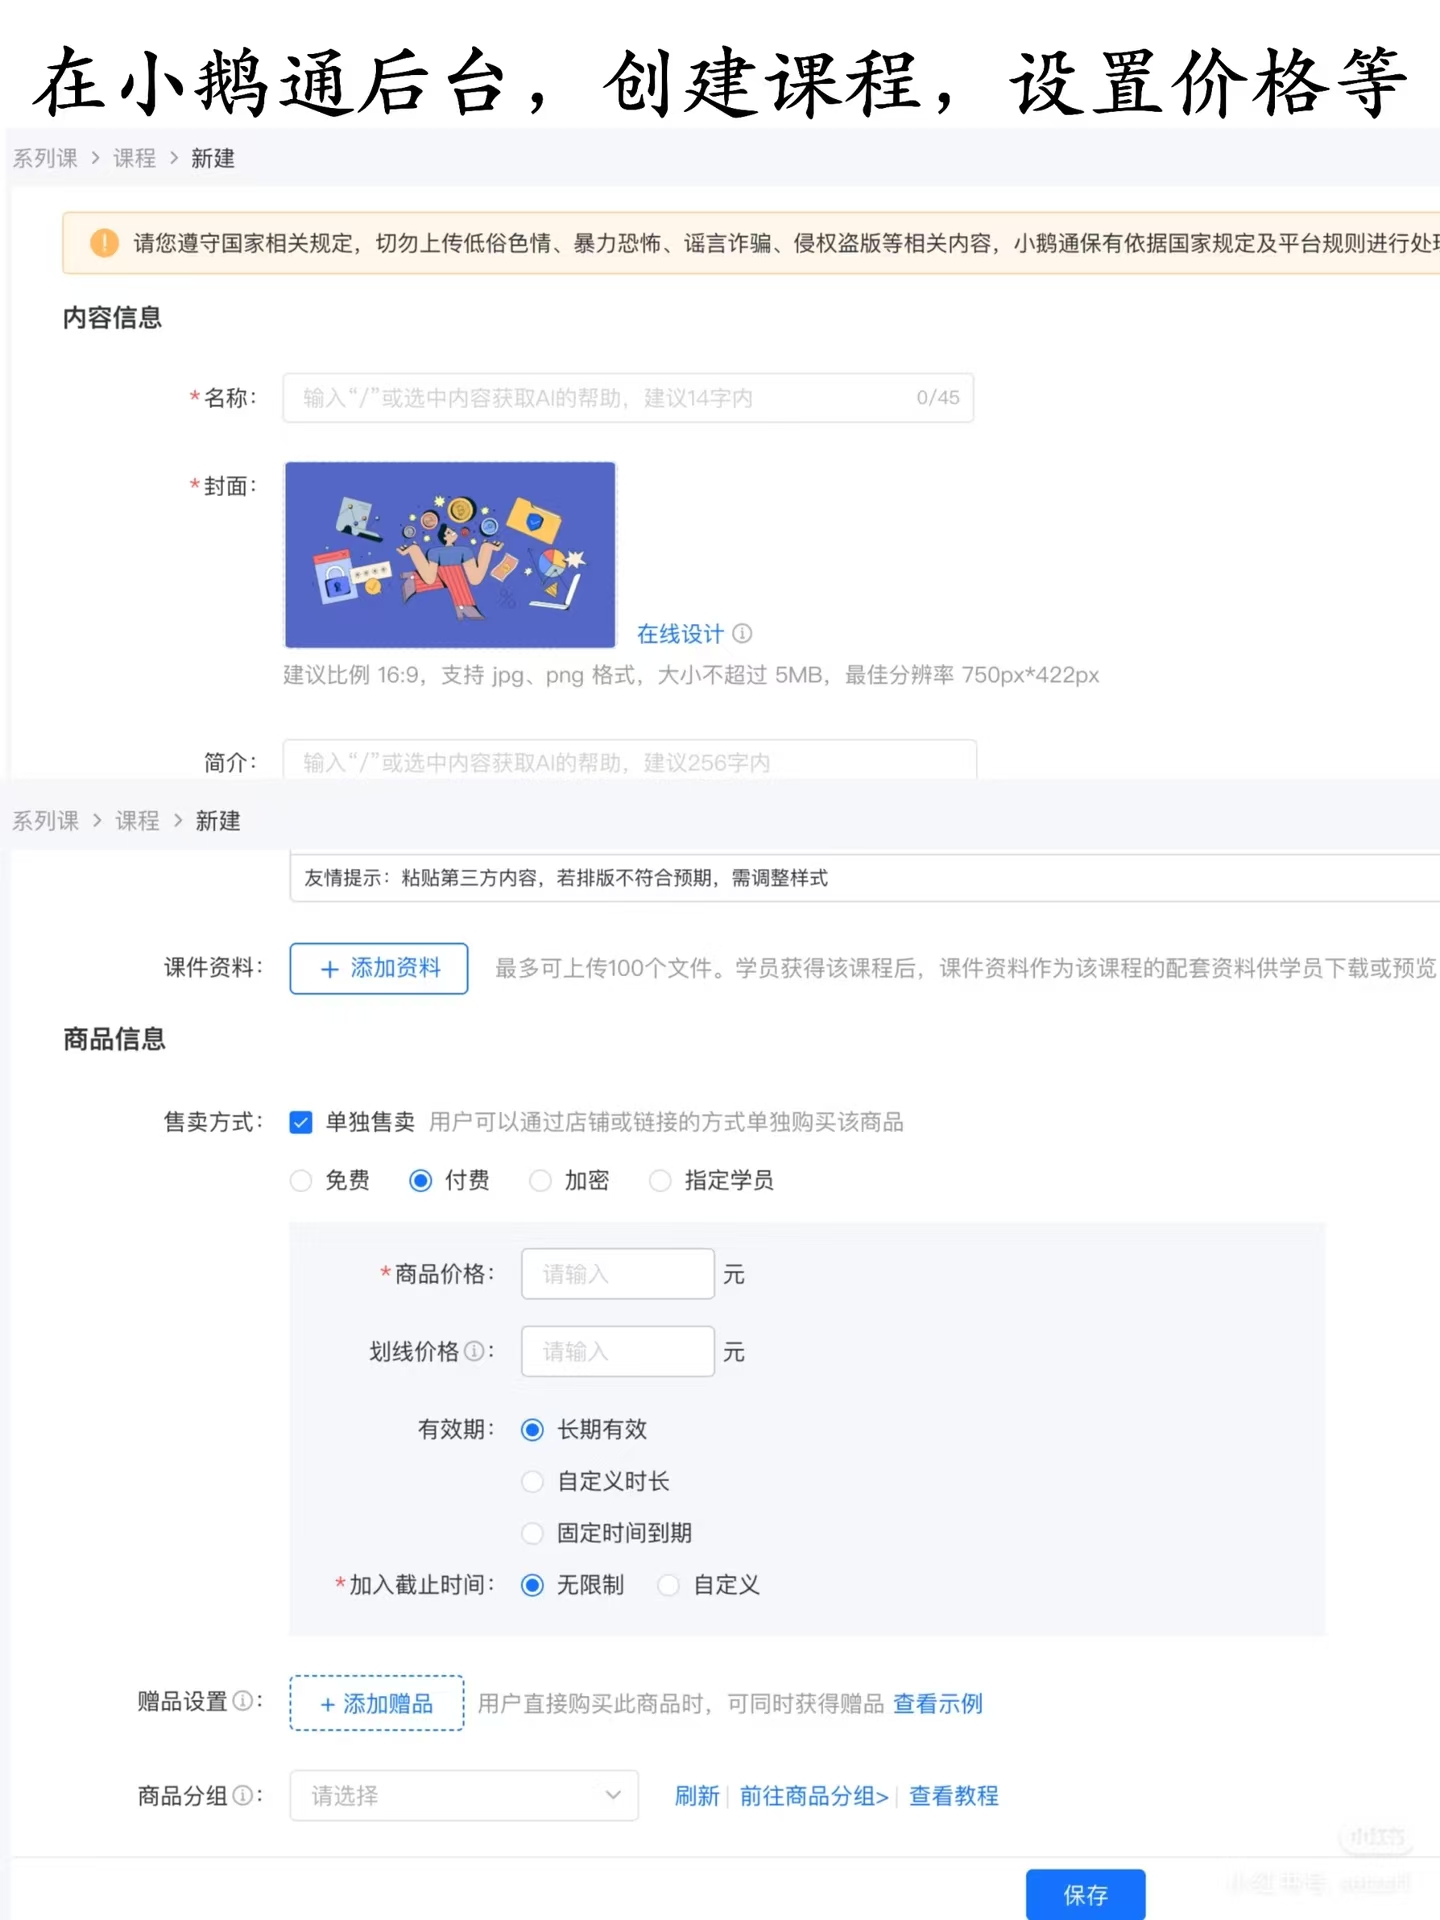Open the 商品分组 请选择 dropdown
Viewport: 1440px width, 1920px height.
tap(464, 1795)
